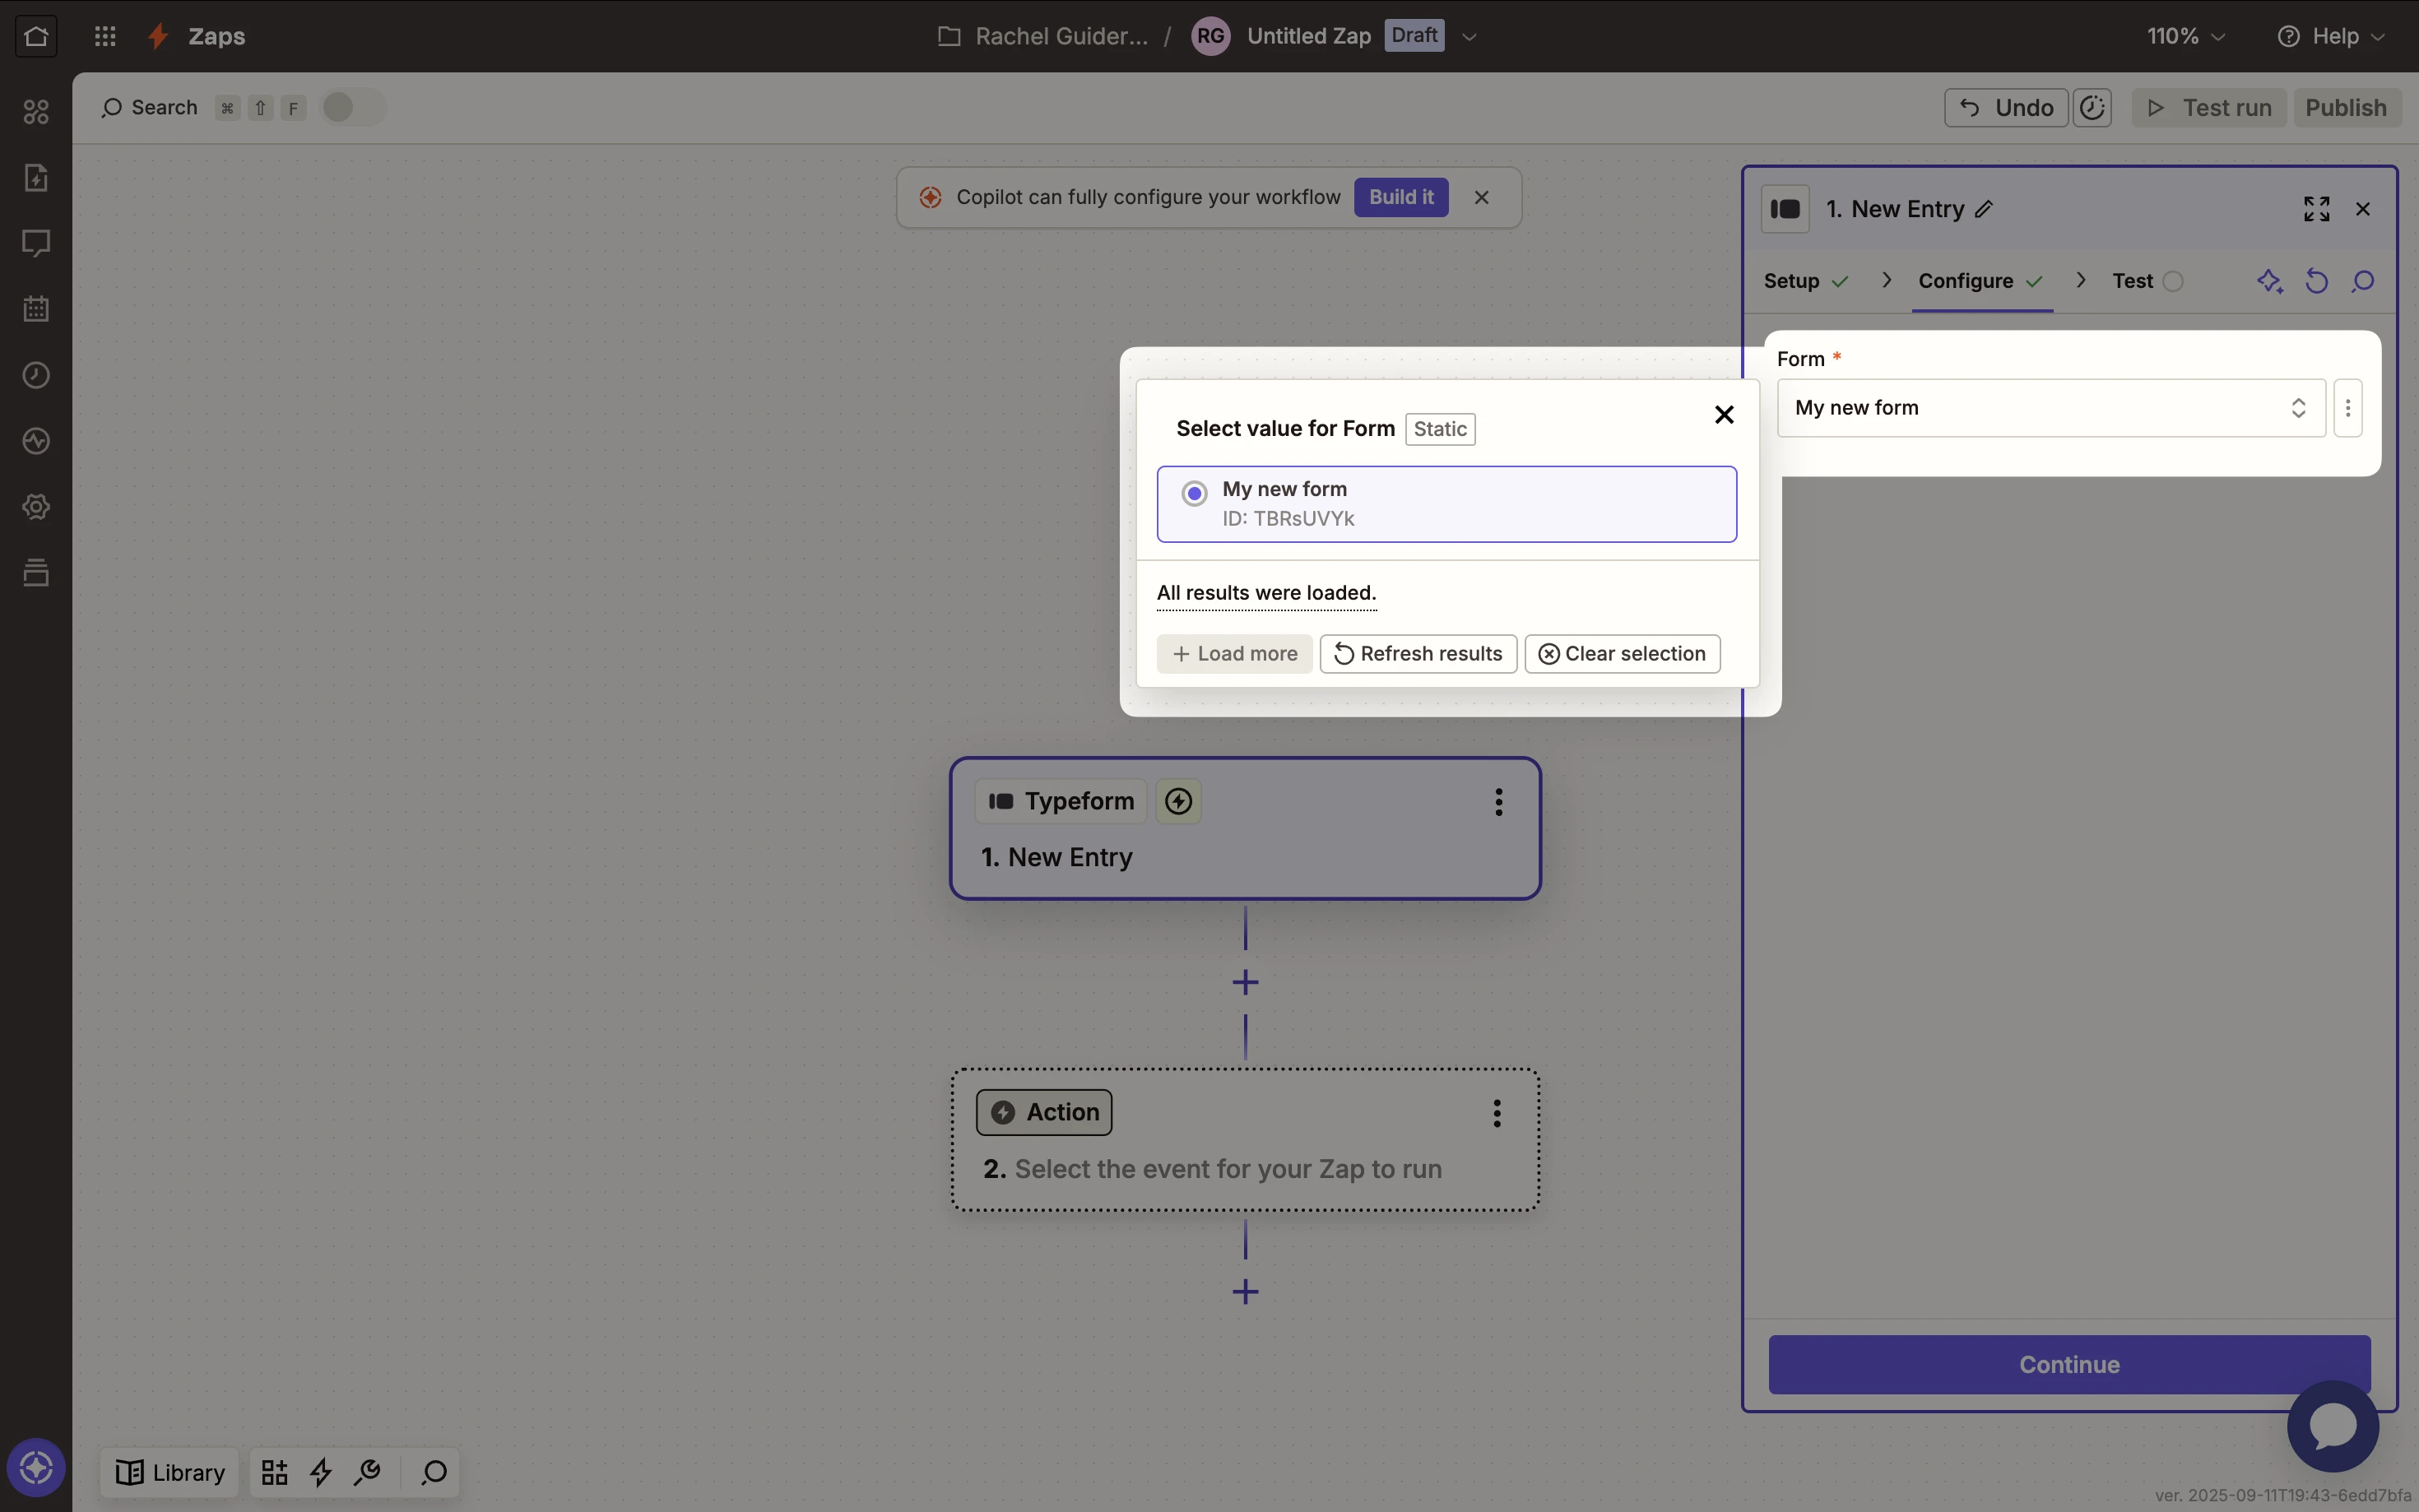Open the Rachel Guider folder breadcrumb
Viewport: 2419px width, 1512px height.
[x=1043, y=36]
